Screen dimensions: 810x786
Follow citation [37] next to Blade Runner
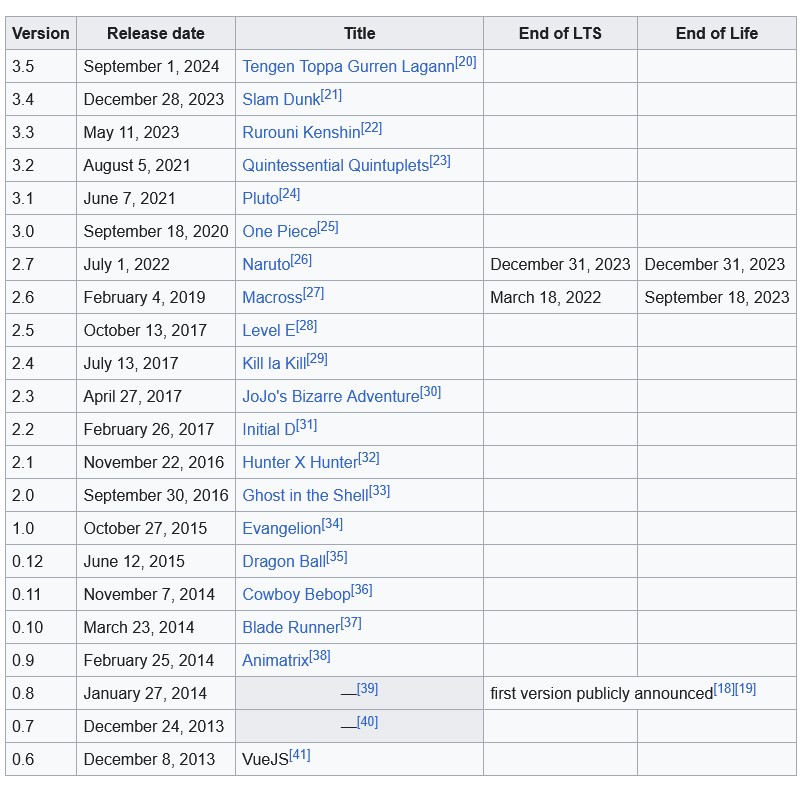pyautogui.click(x=351, y=624)
